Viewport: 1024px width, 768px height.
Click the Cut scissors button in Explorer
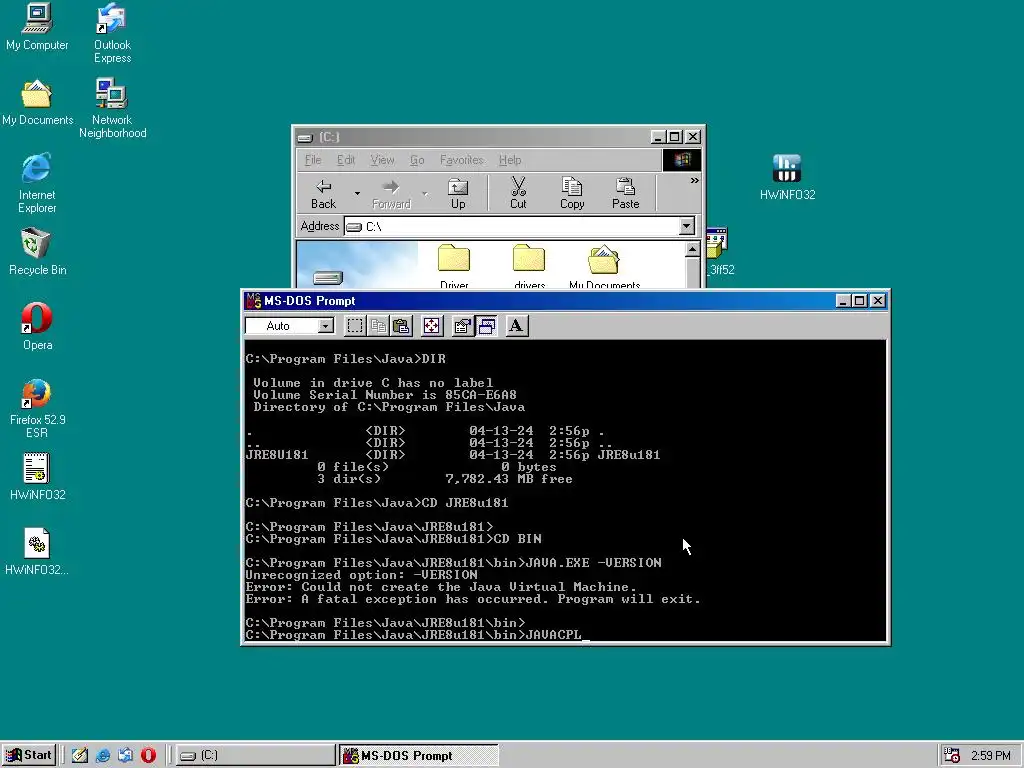pos(518,193)
